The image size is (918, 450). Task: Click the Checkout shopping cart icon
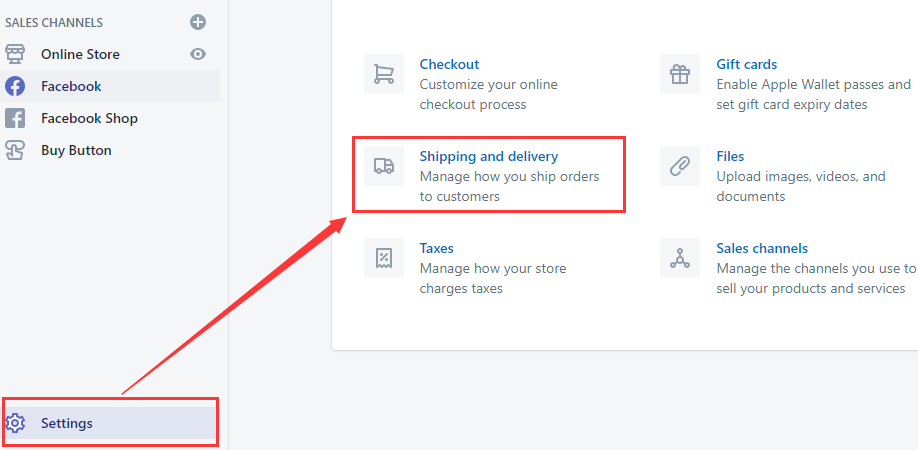[x=383, y=74]
